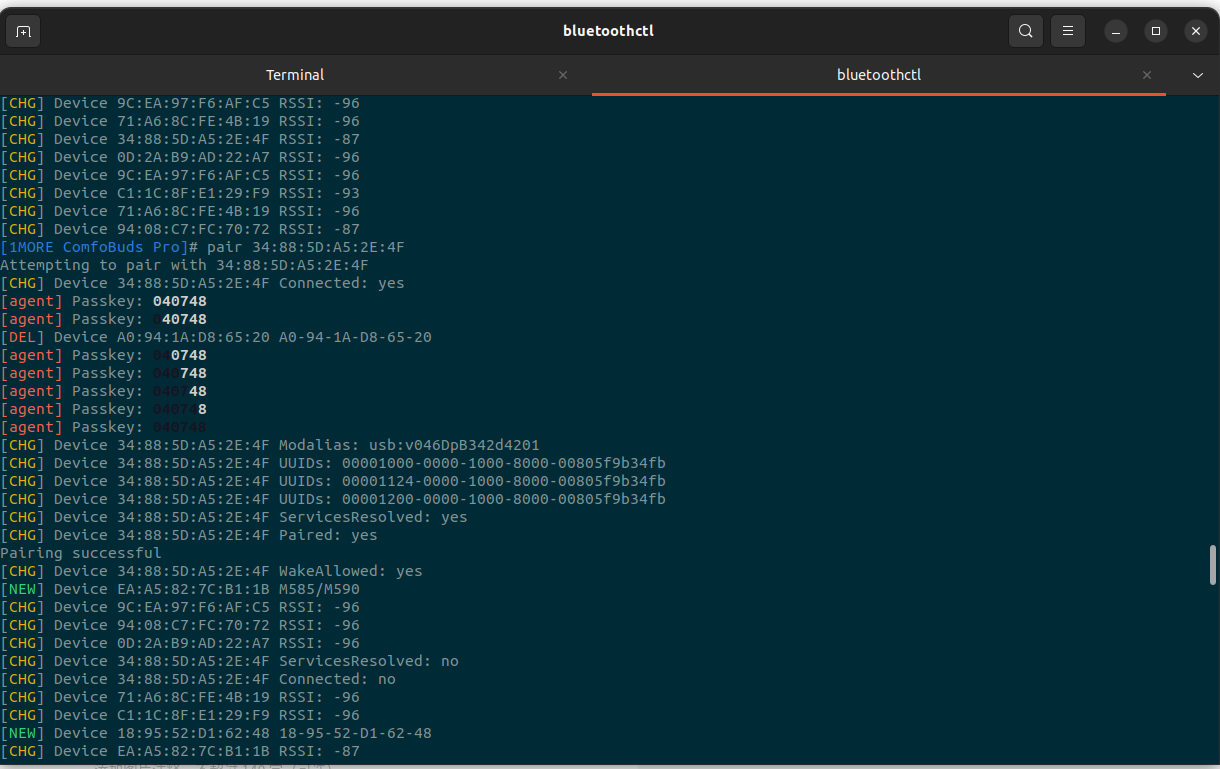Click the C1:1C:8F:E1:29:F9 RSSI: -93 line

point(180,193)
